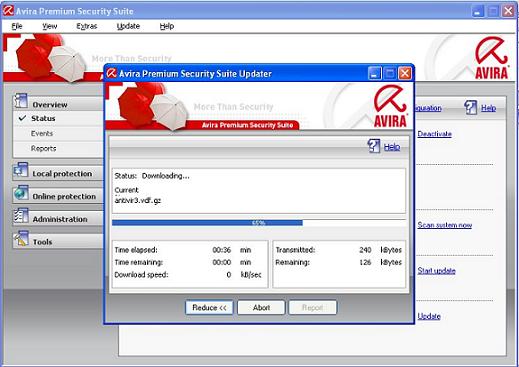Click the AVIRA logo in main window banner
The height and width of the screenshot is (367, 519).
coord(491,58)
